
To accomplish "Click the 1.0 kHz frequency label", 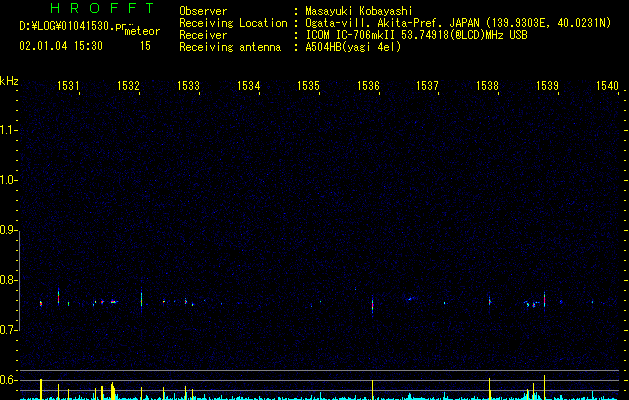I will click(x=8, y=180).
